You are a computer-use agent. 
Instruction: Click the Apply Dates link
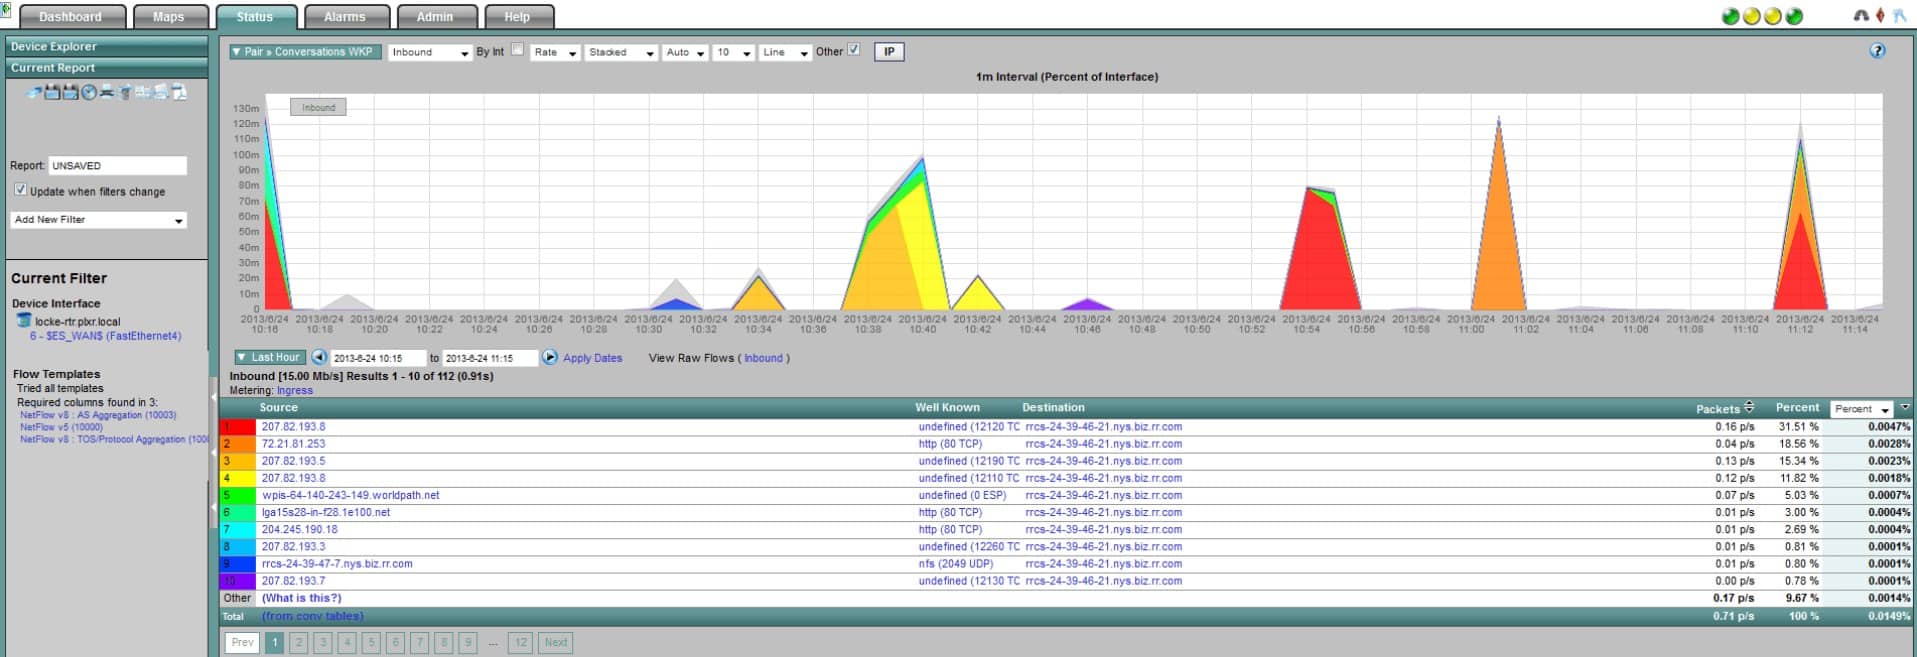point(592,358)
